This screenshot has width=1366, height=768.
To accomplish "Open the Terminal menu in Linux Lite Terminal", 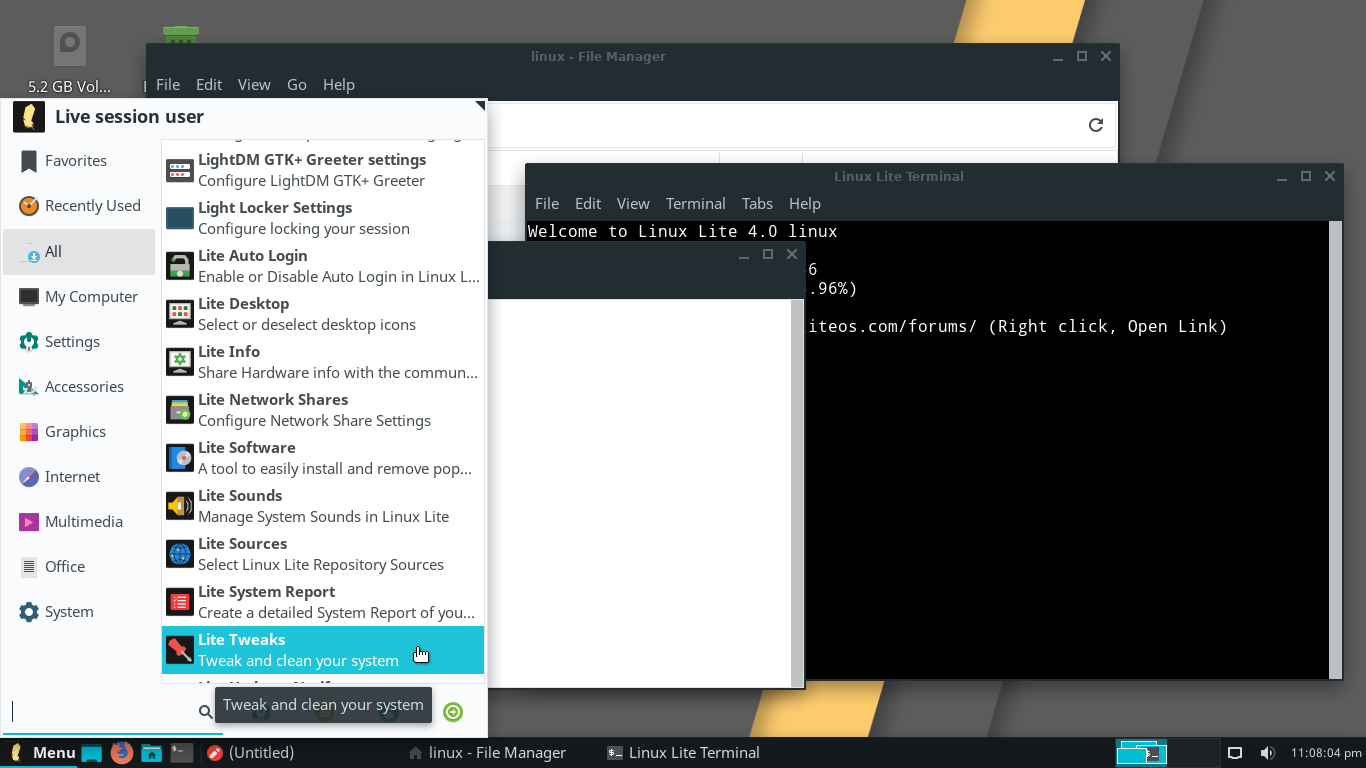I will point(695,203).
